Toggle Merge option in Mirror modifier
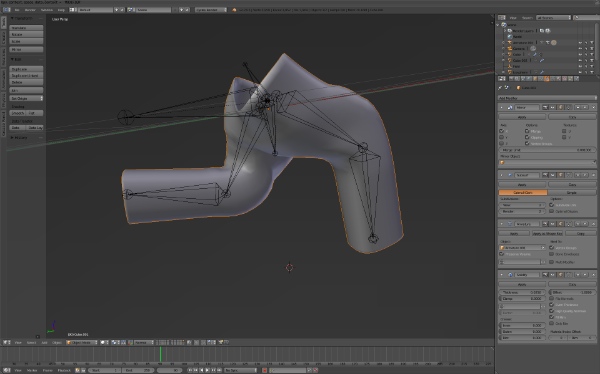This screenshot has width=600, height=374. tap(527, 131)
